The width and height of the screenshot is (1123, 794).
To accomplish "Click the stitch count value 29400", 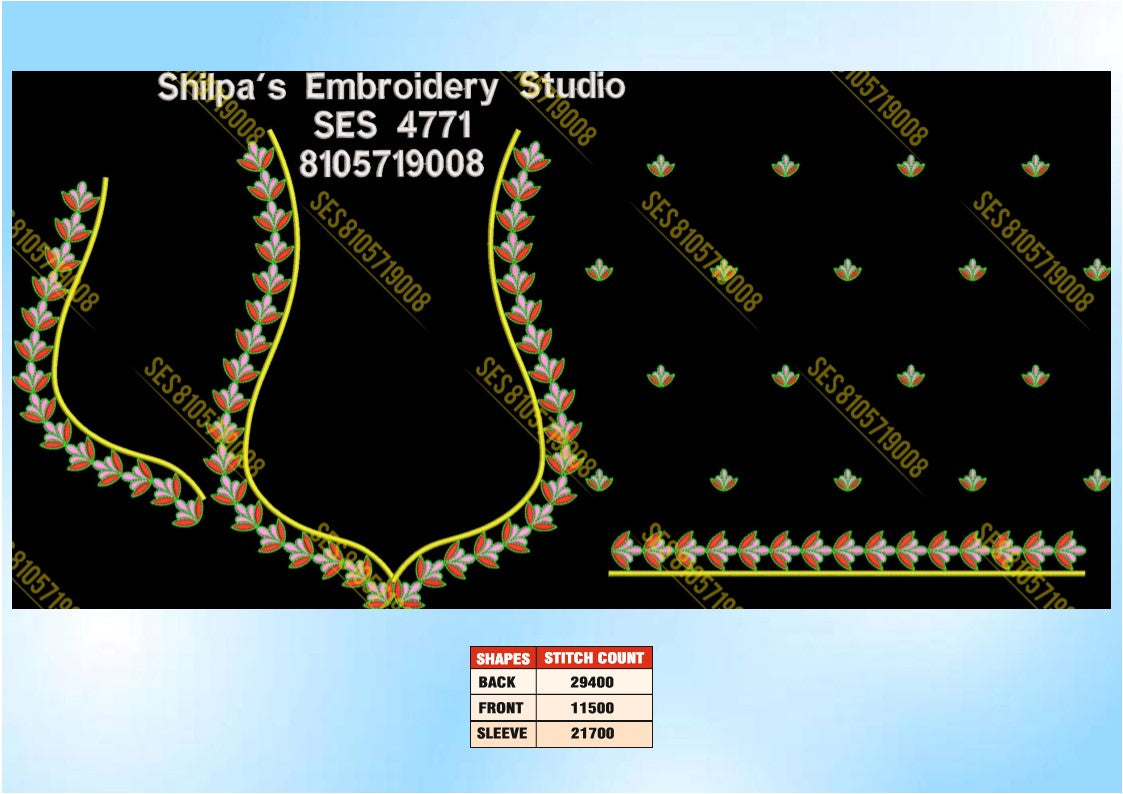I will (x=592, y=682).
